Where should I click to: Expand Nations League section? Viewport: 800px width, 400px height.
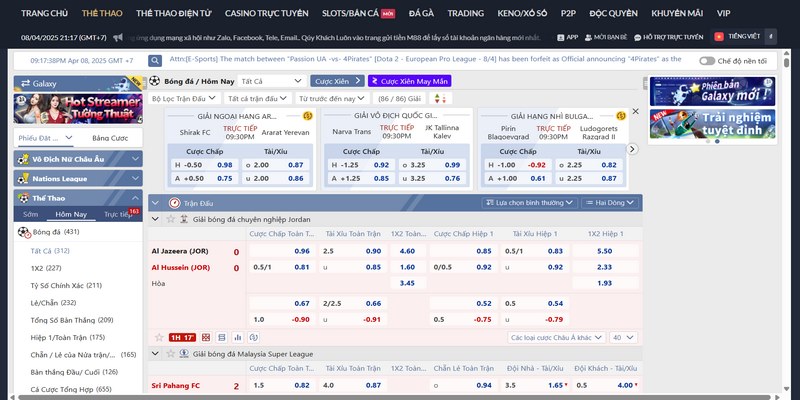coord(78,179)
